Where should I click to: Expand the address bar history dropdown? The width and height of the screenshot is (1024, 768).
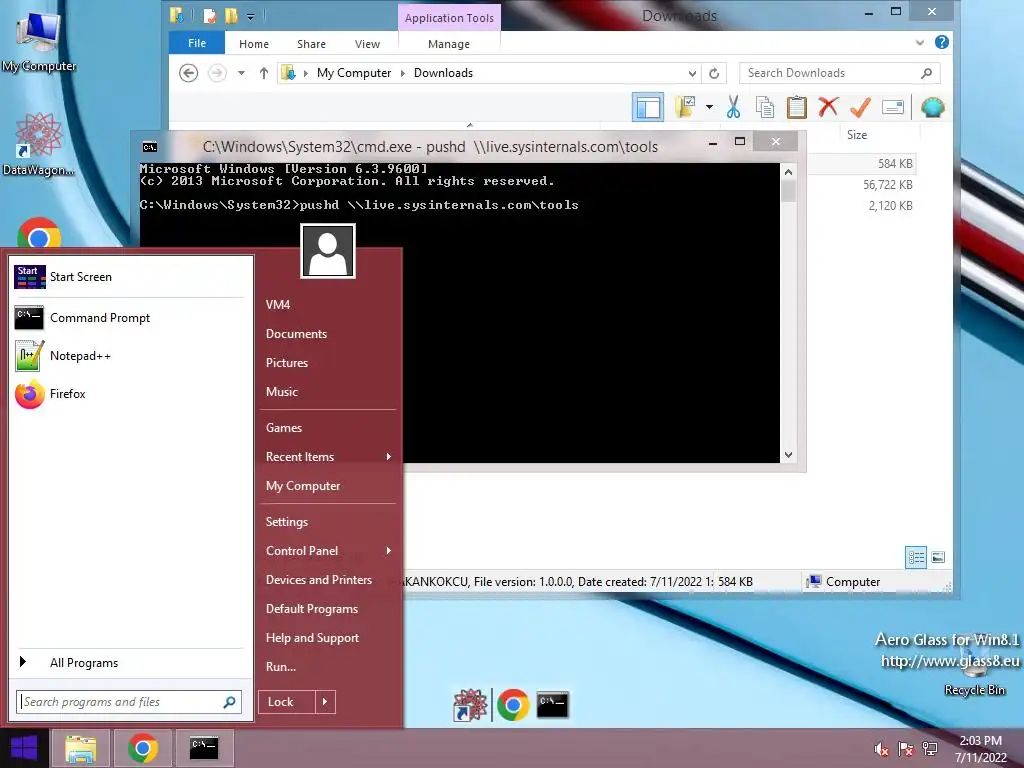coord(692,73)
